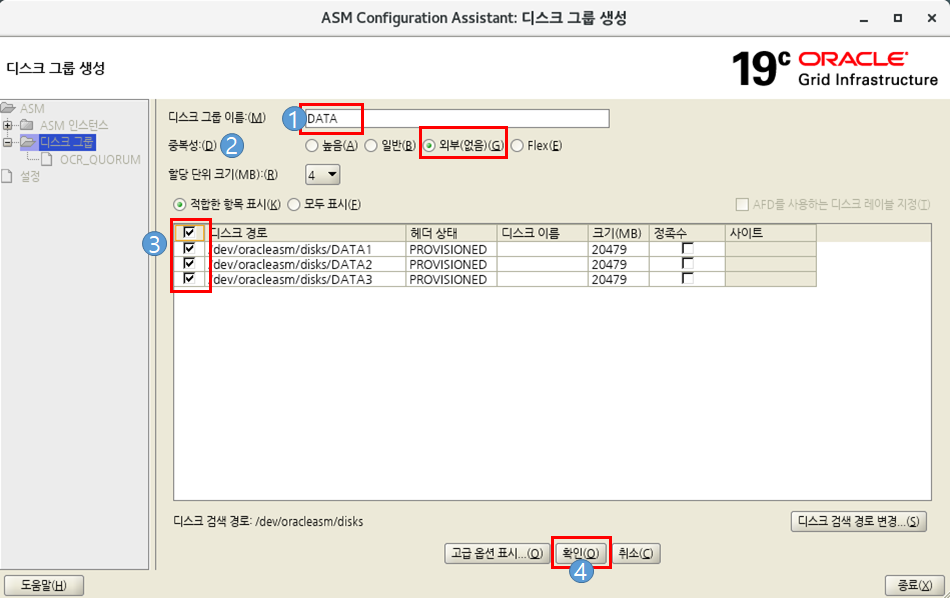Click the 설정 page icon
Image resolution: width=950 pixels, height=600 pixels.
7,176
